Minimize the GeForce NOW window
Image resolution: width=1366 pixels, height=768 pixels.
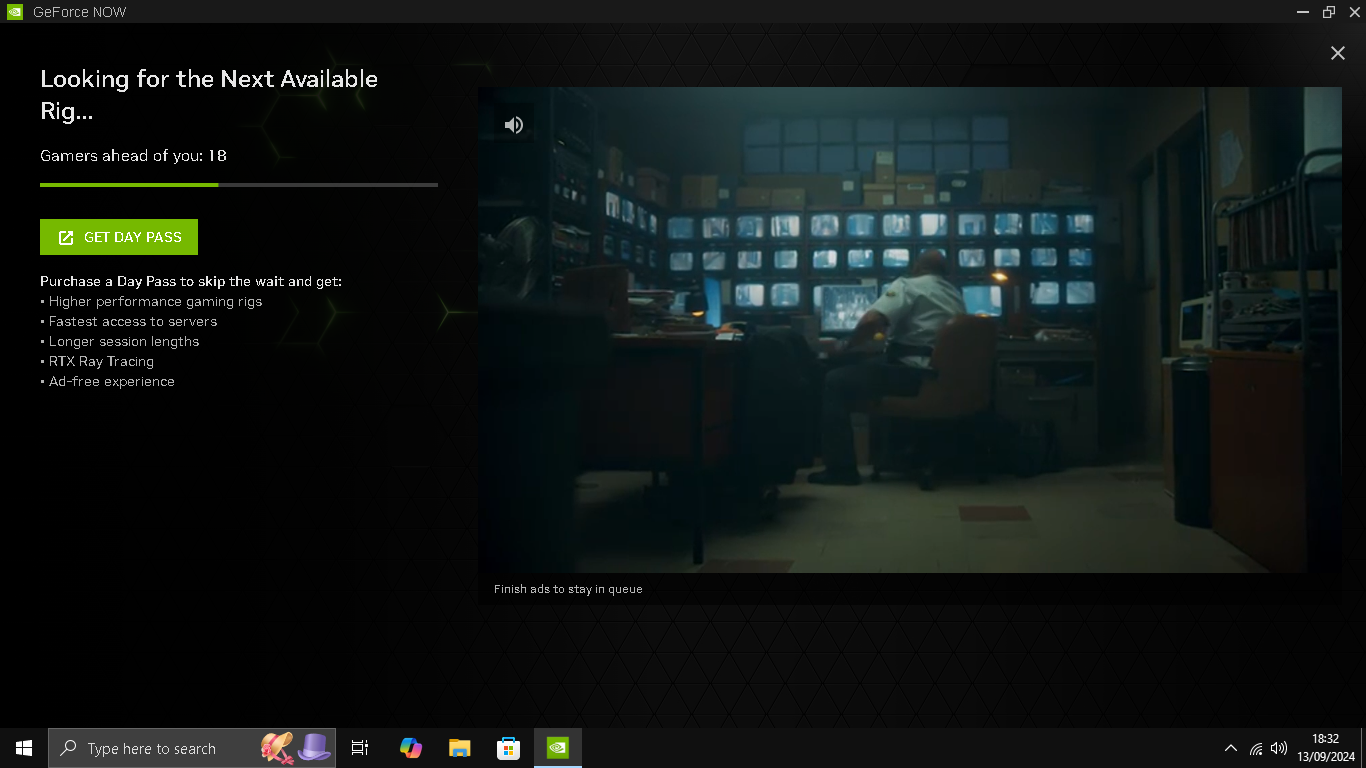pos(1303,12)
